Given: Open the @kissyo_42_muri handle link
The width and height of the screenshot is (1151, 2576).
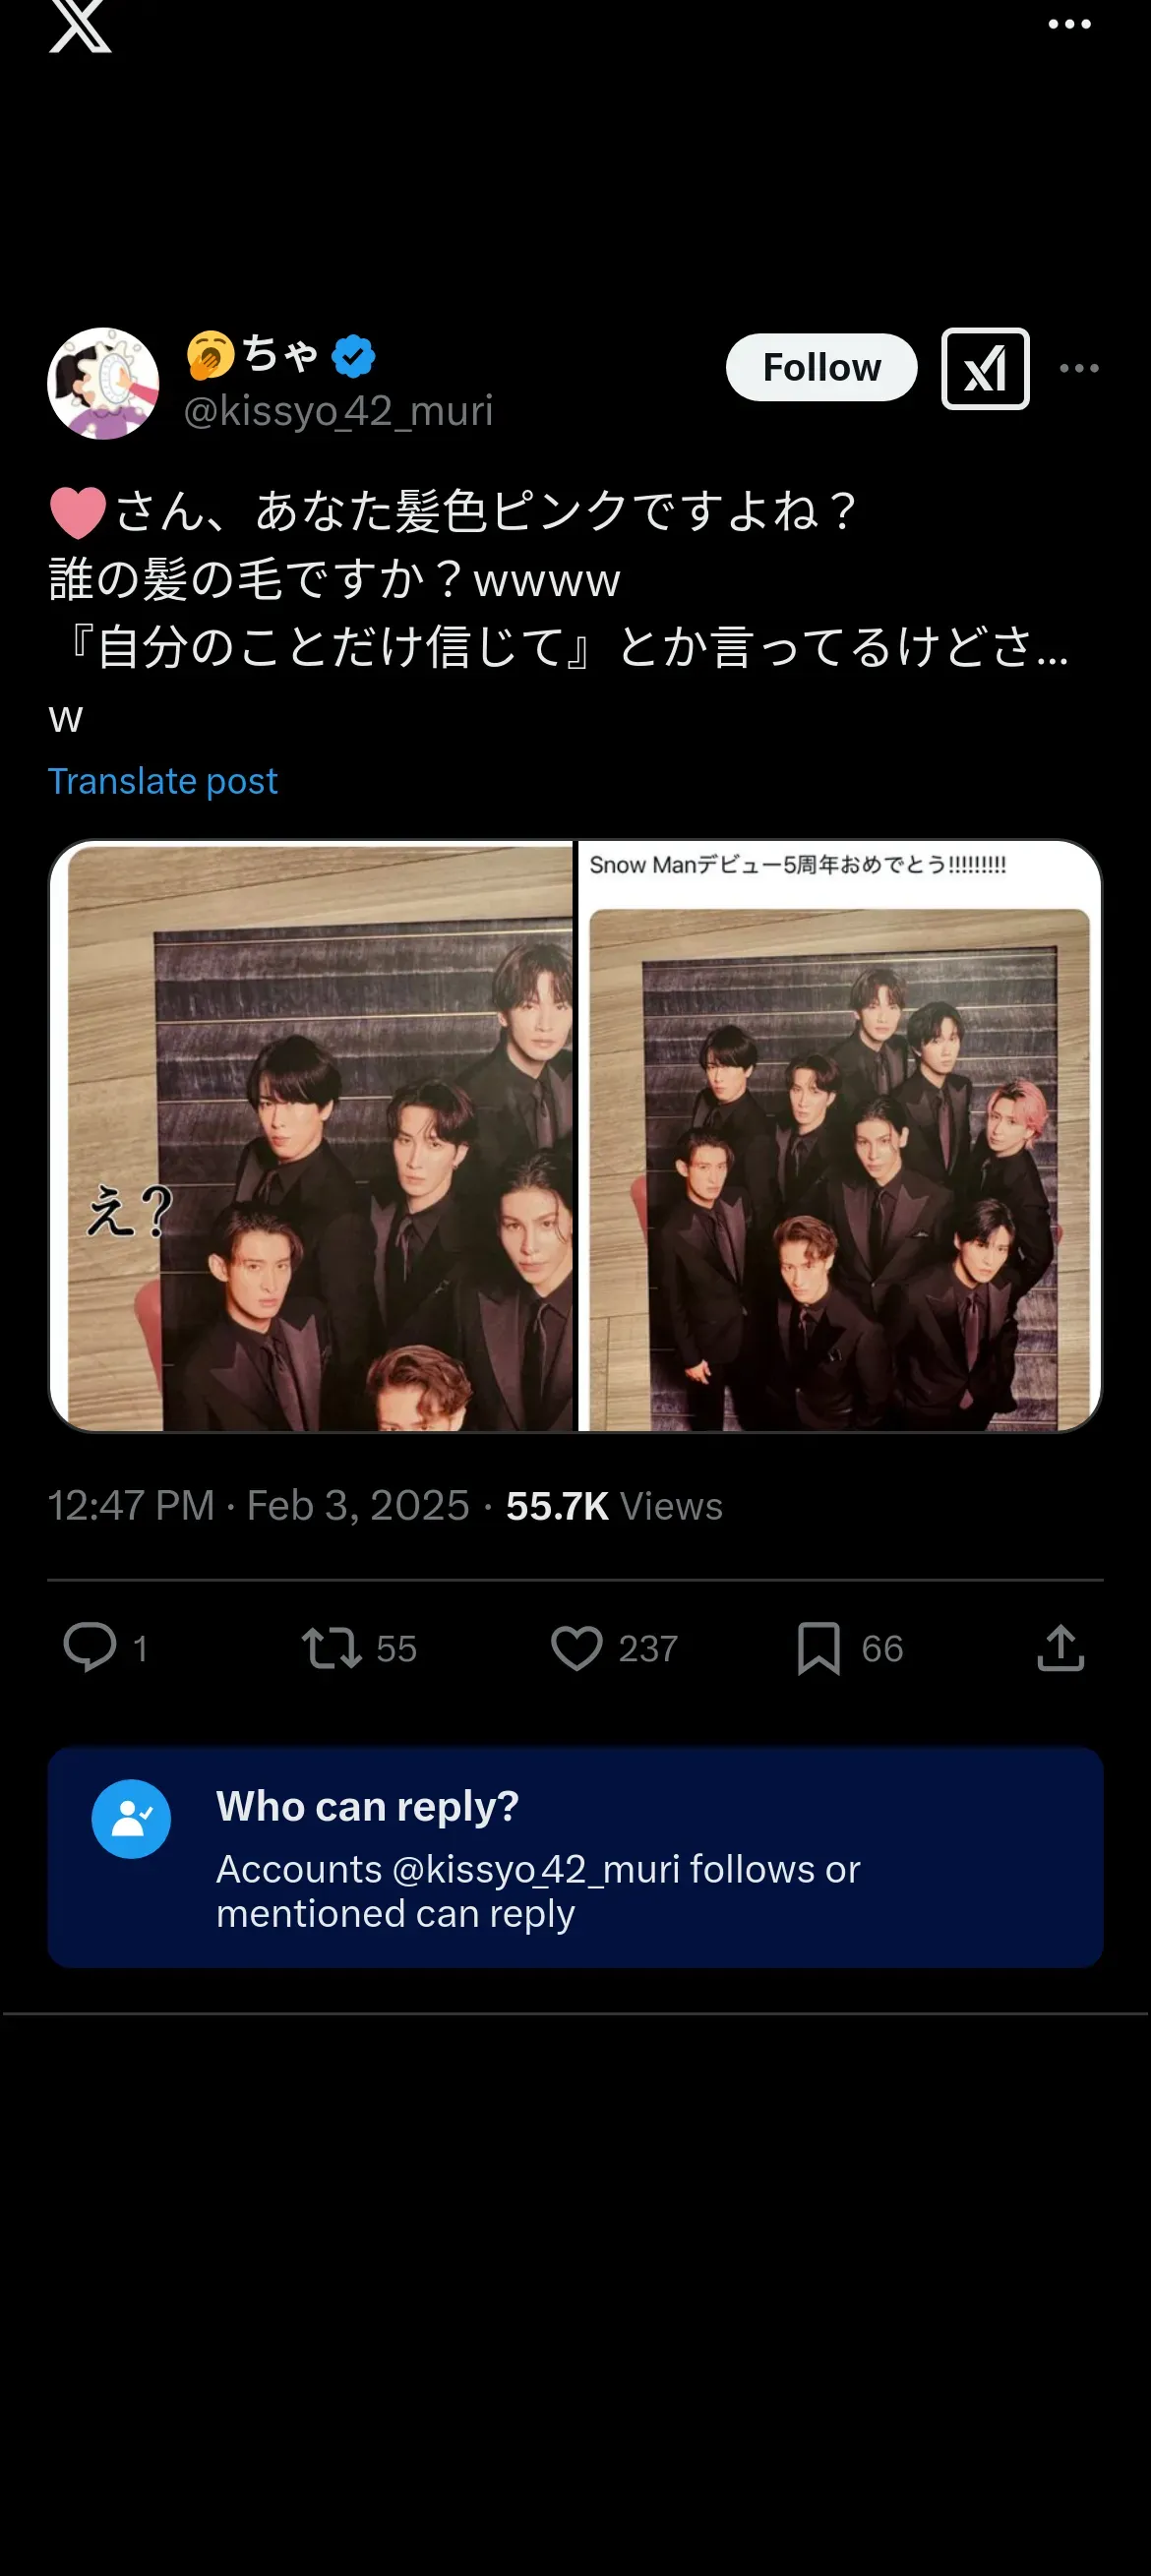Looking at the screenshot, I should tap(338, 411).
